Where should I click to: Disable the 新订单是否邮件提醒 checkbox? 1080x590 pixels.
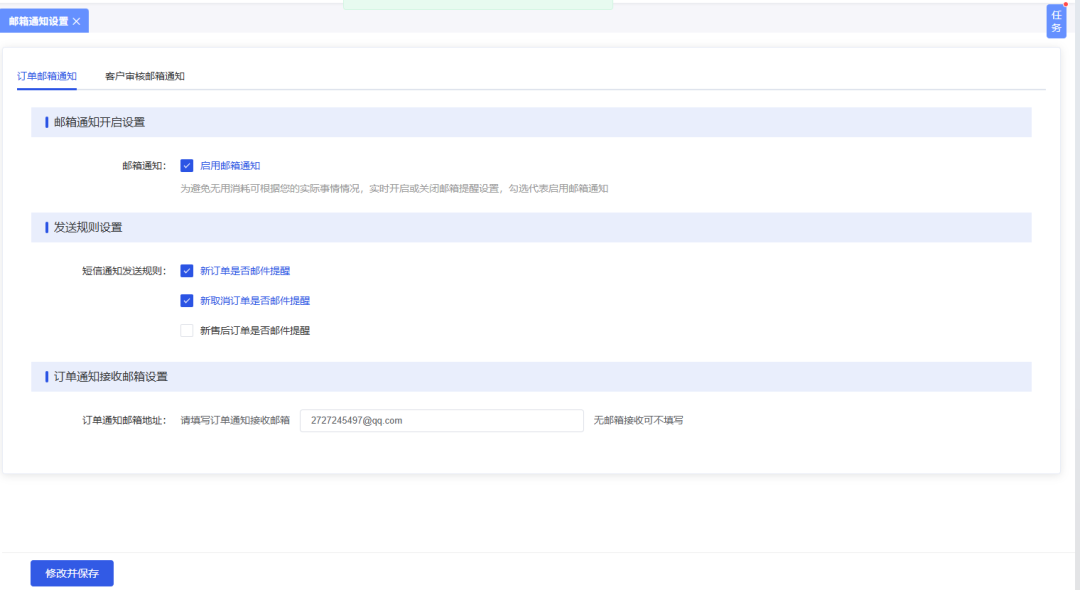(x=187, y=271)
